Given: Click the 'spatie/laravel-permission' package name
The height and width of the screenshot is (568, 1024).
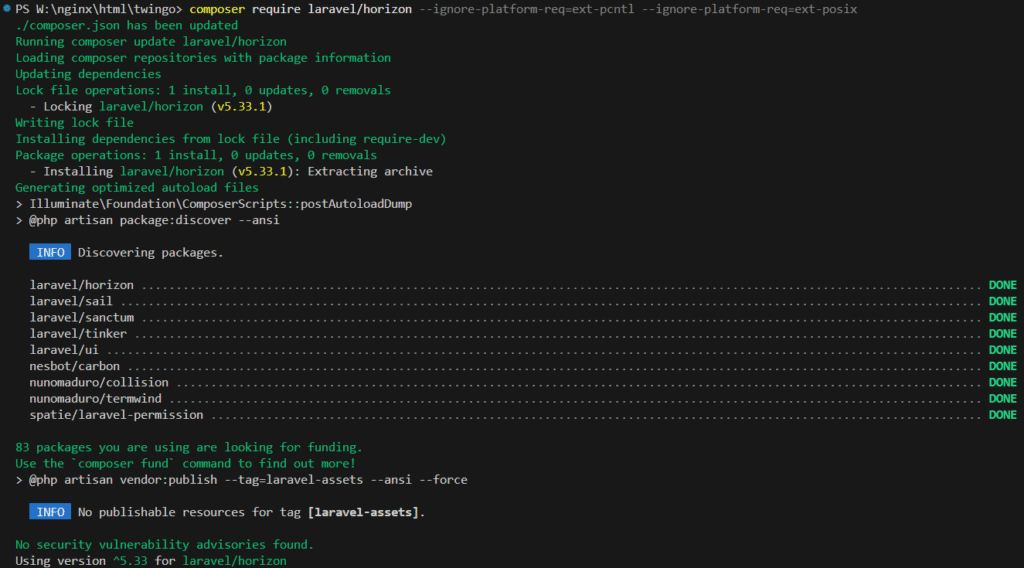Looking at the screenshot, I should tap(116, 415).
